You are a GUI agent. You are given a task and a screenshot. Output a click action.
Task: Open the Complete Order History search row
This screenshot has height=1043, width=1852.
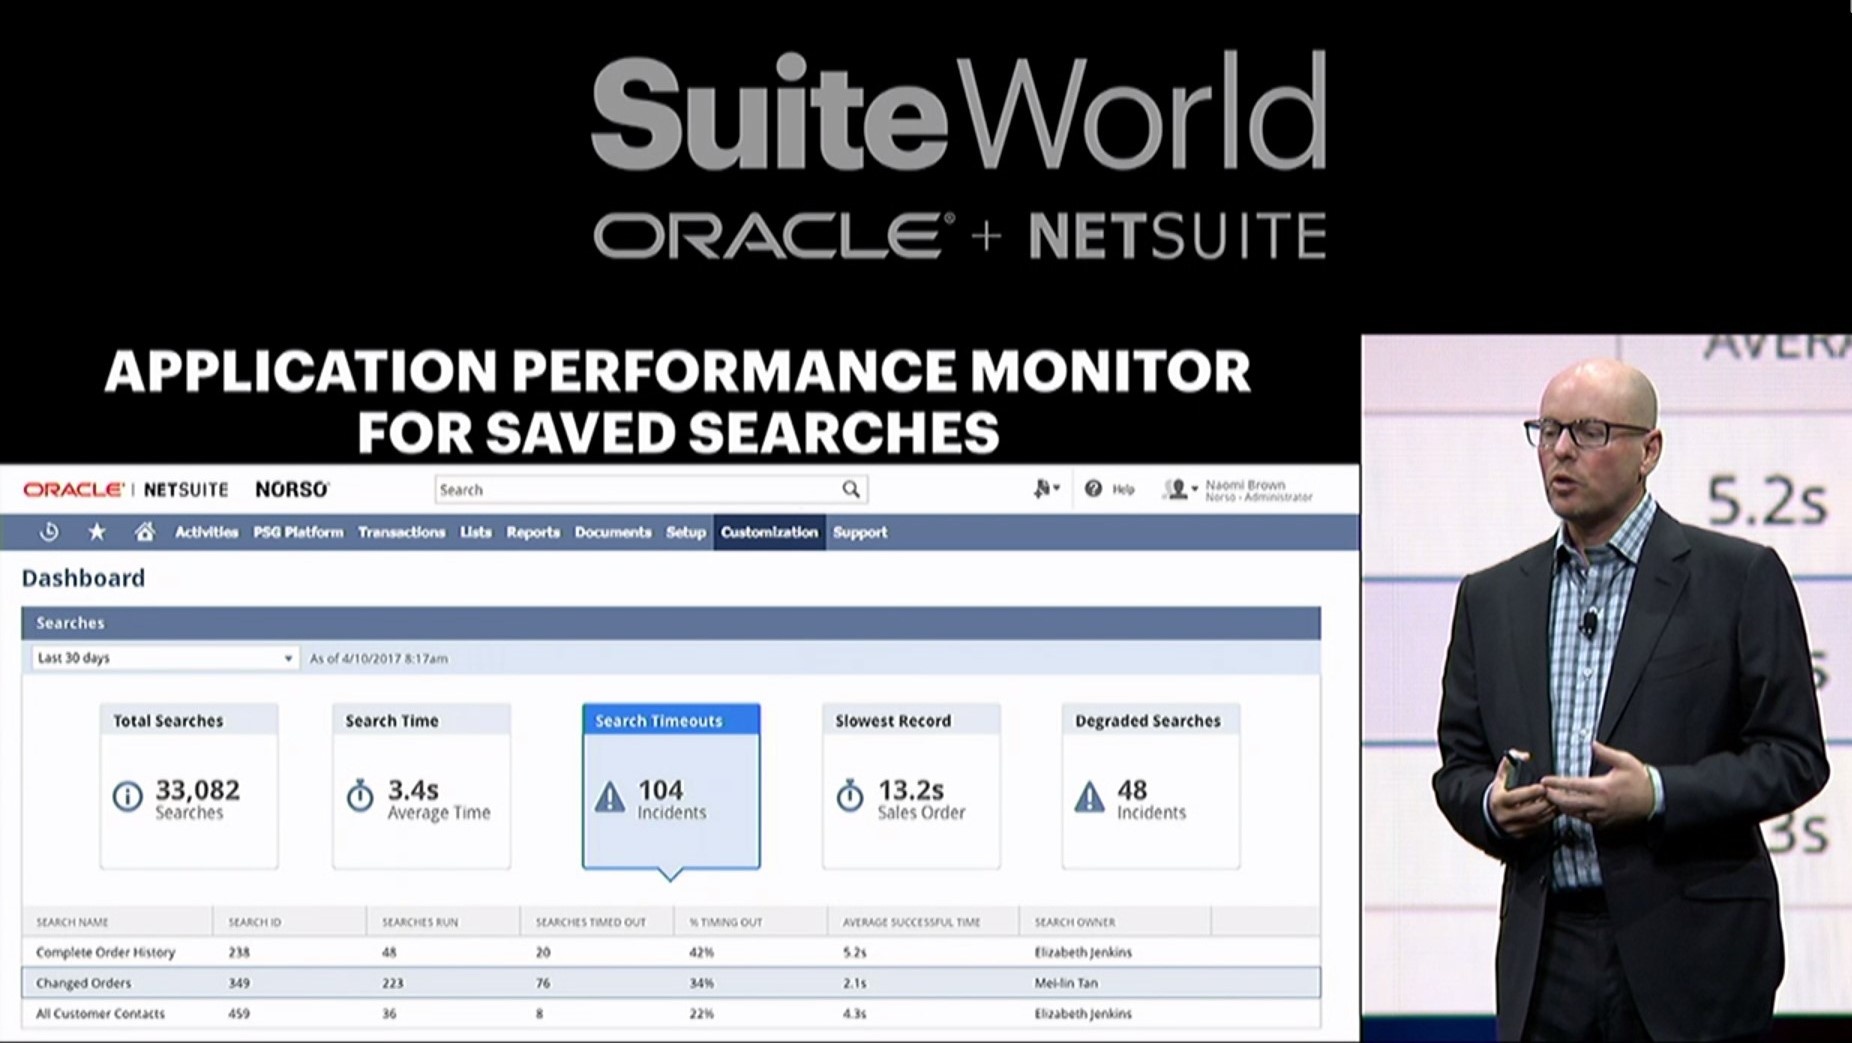point(671,952)
